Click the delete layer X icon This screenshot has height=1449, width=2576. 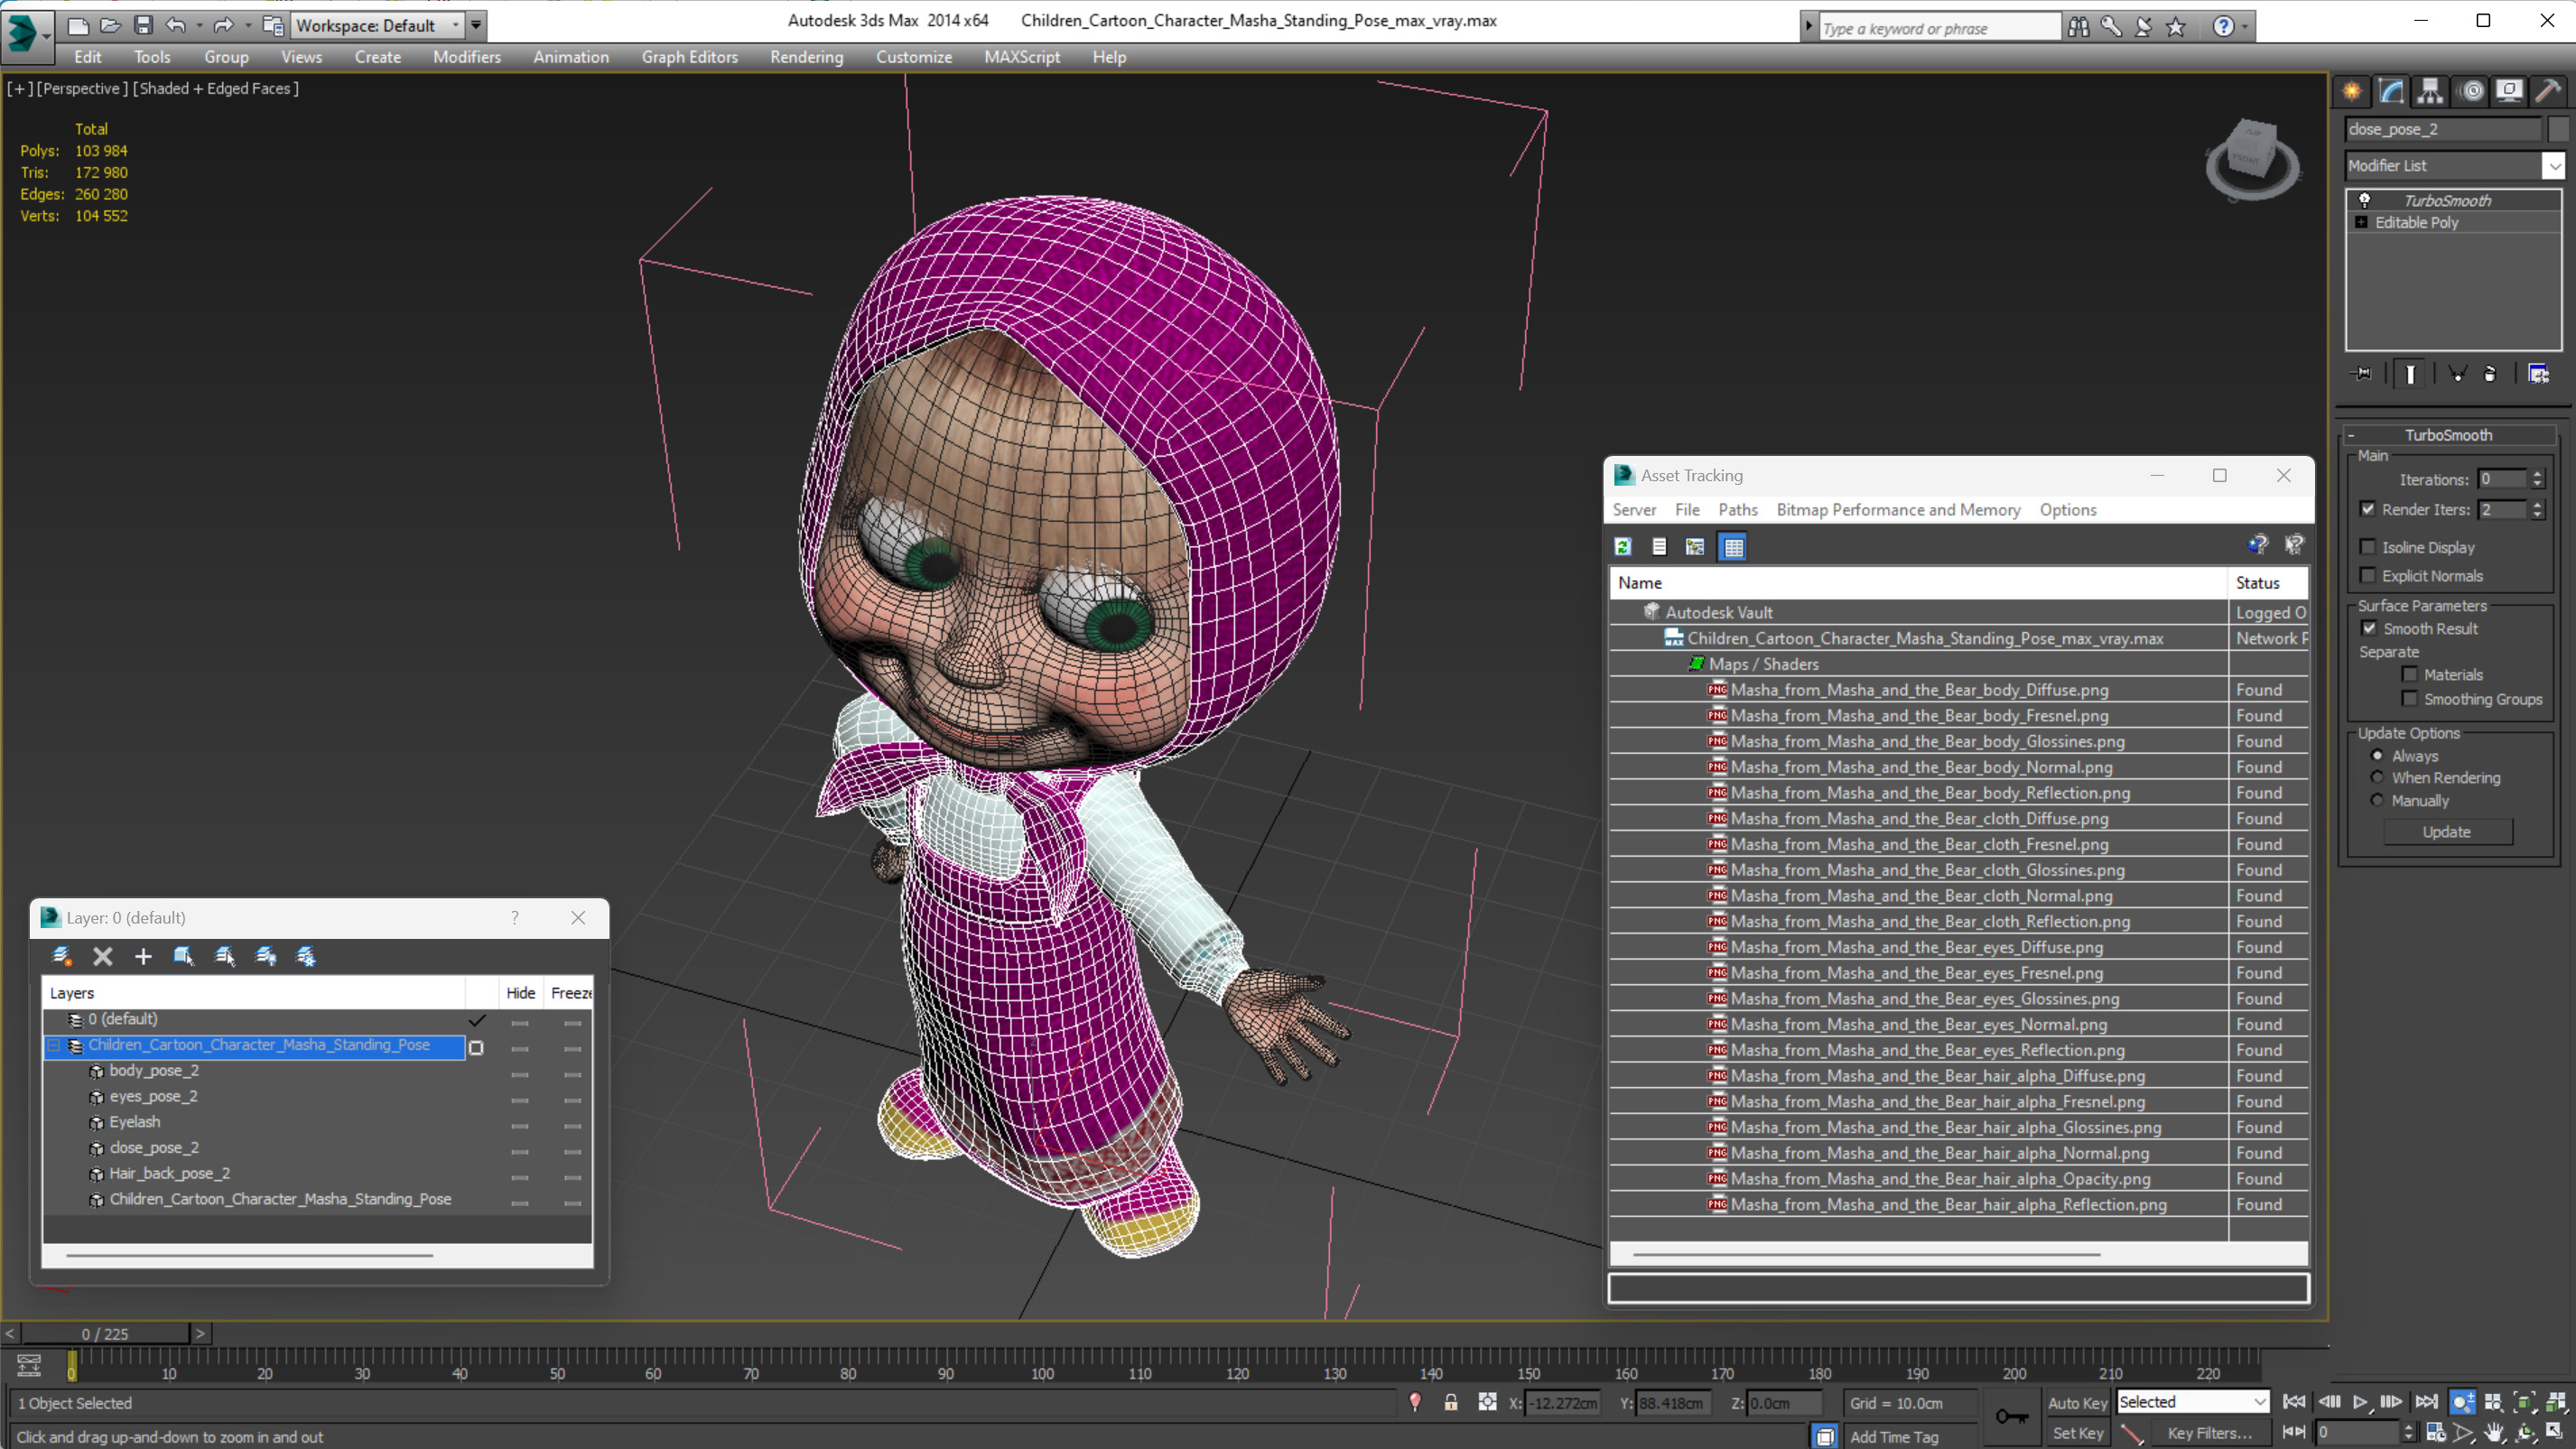tap(102, 956)
